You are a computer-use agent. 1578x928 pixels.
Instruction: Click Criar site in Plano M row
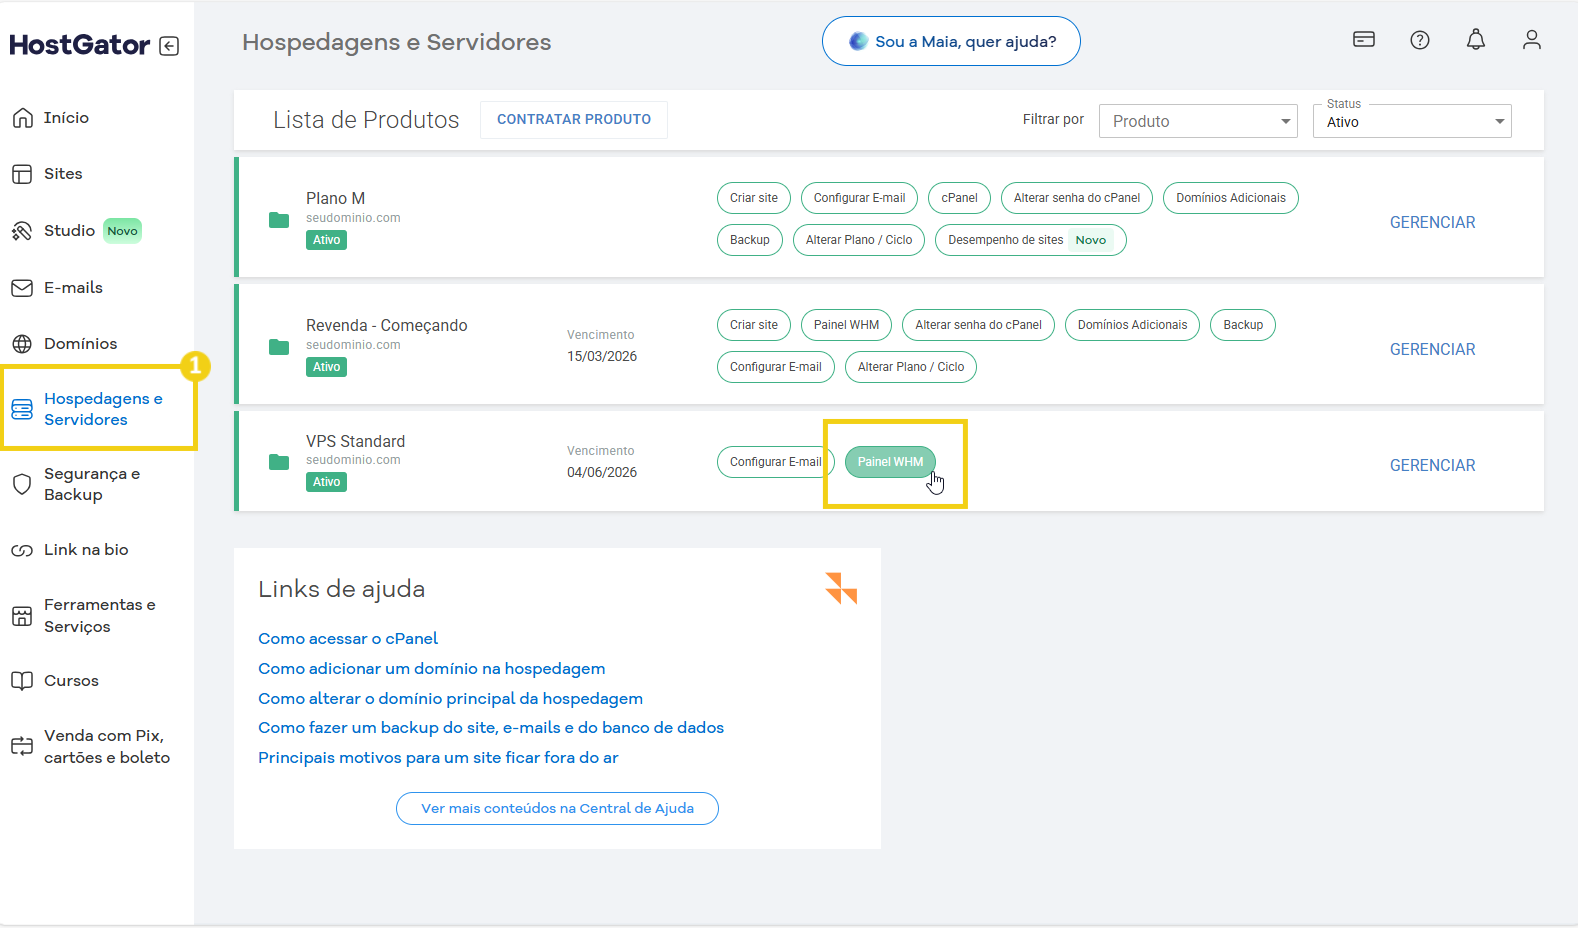(x=754, y=198)
